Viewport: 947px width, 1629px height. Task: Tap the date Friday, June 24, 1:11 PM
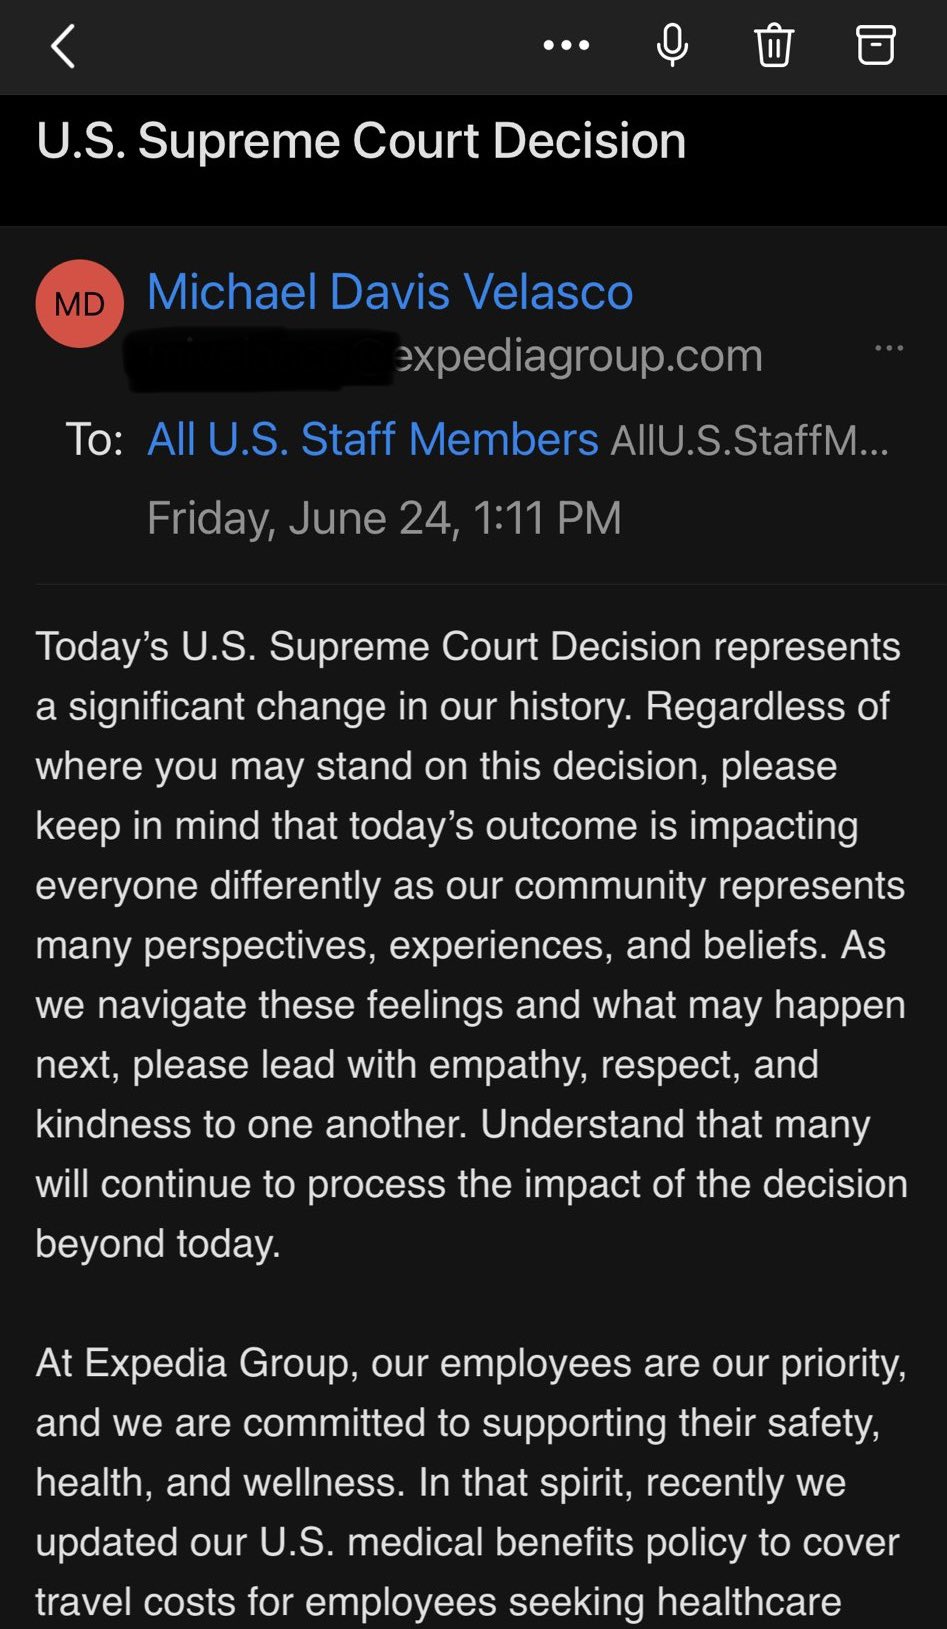pos(384,518)
